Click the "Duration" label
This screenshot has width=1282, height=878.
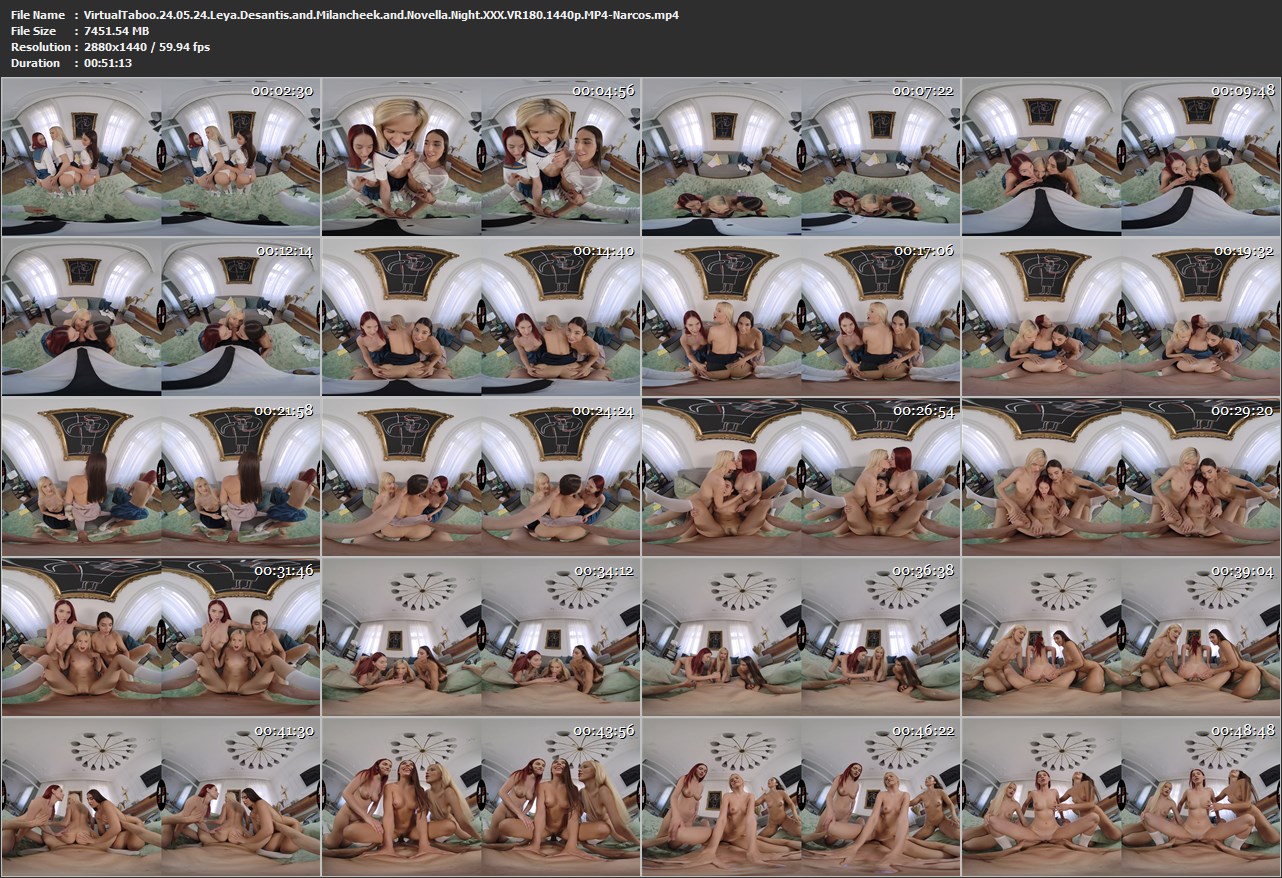(x=35, y=63)
